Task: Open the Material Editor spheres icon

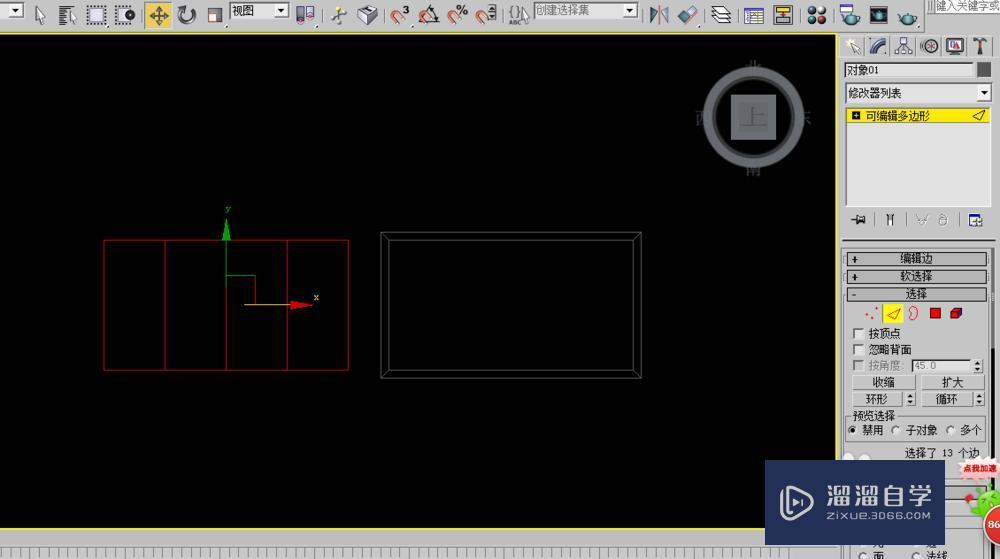Action: point(816,15)
